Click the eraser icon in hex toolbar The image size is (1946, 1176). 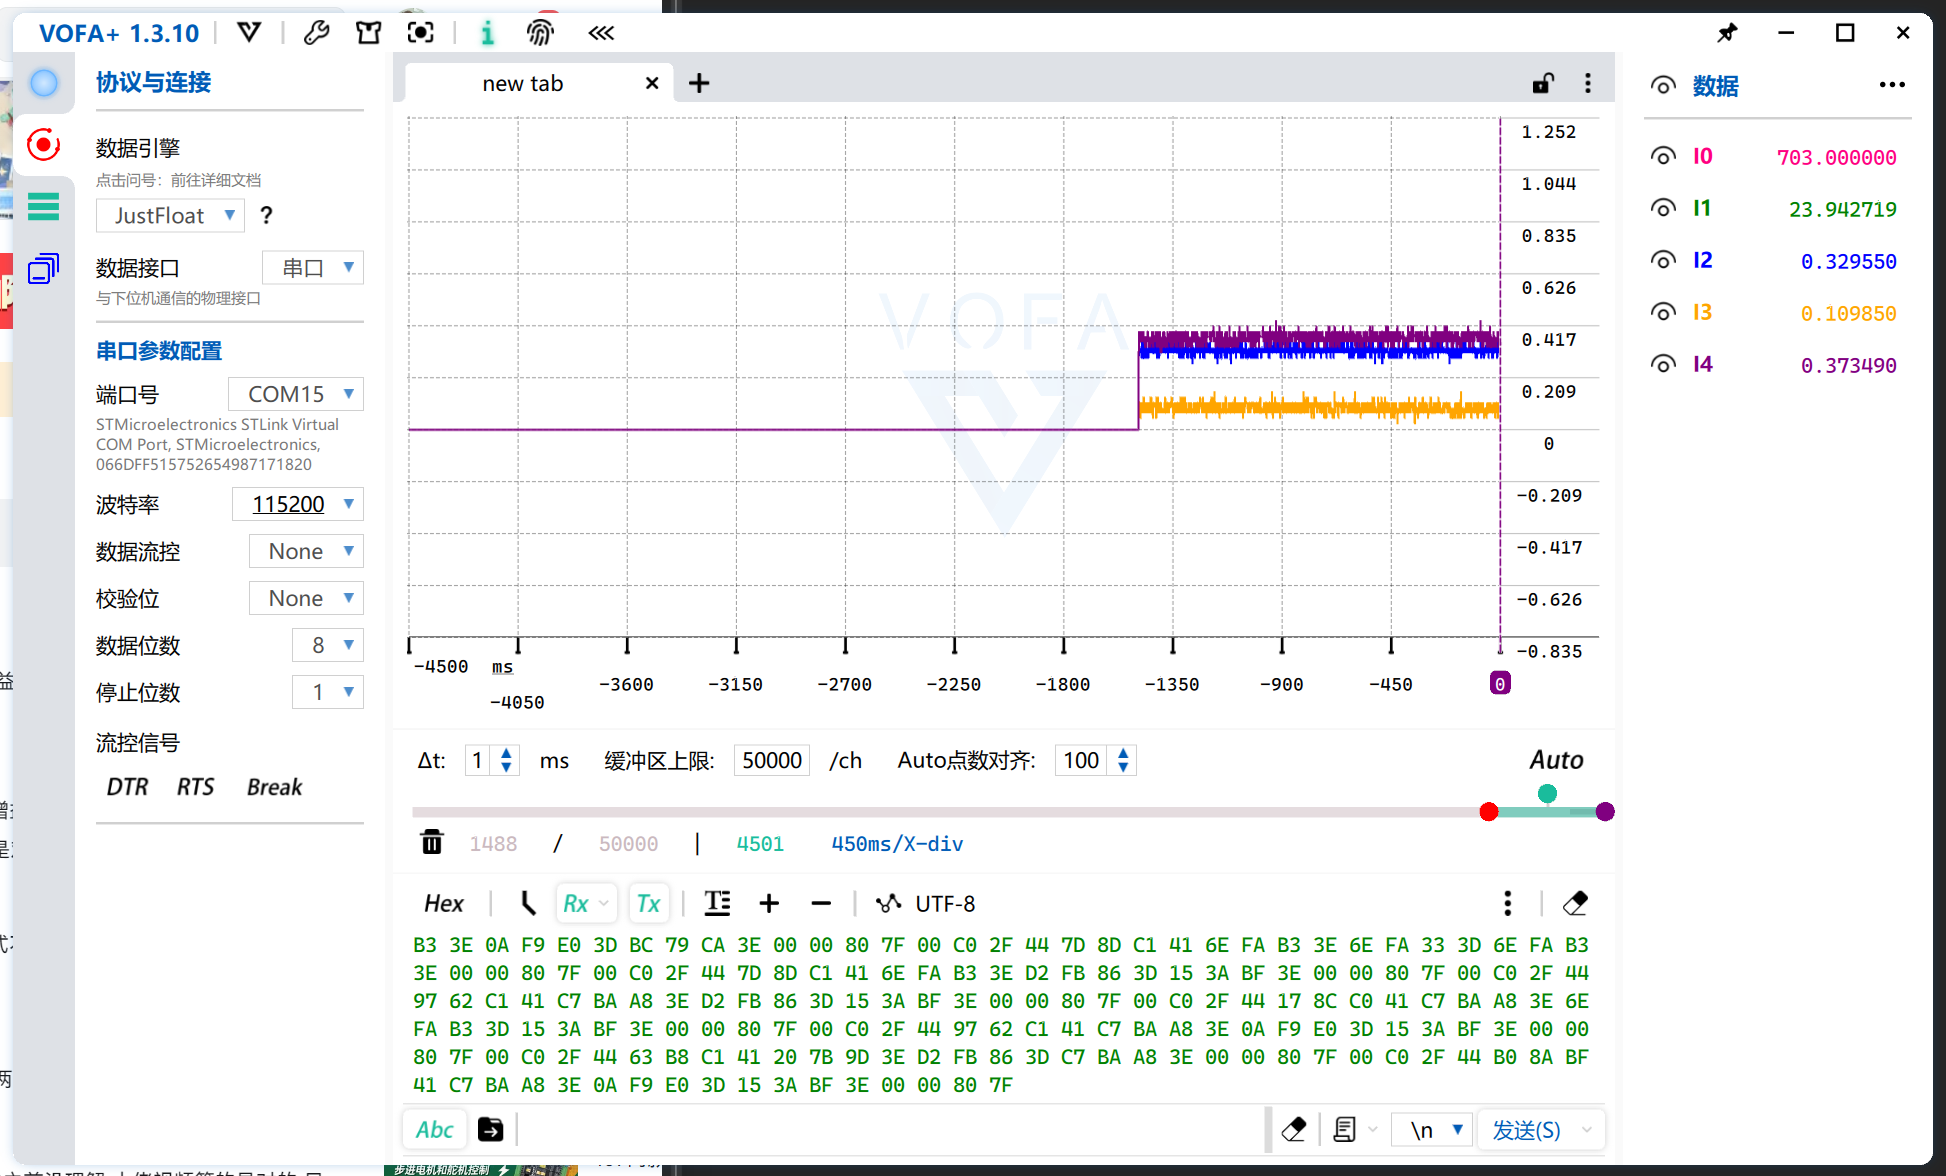pyautogui.click(x=1575, y=903)
